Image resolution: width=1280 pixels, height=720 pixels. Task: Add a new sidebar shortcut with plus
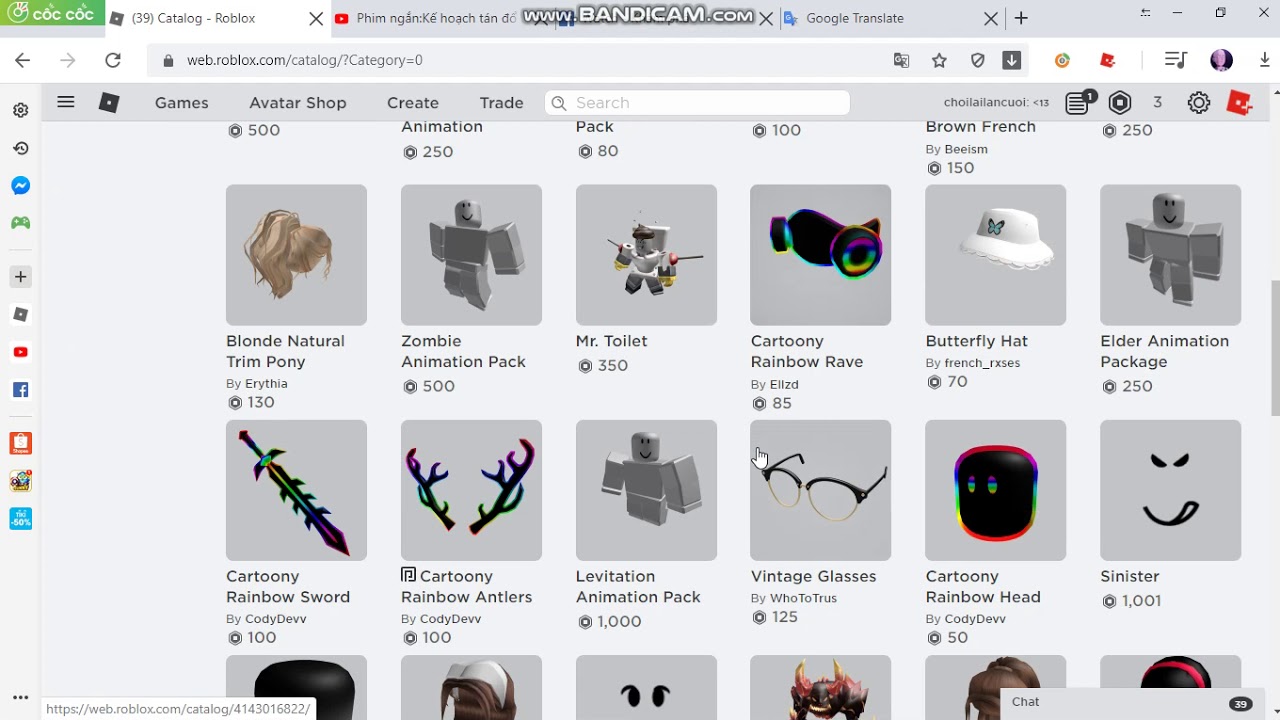[x=20, y=276]
